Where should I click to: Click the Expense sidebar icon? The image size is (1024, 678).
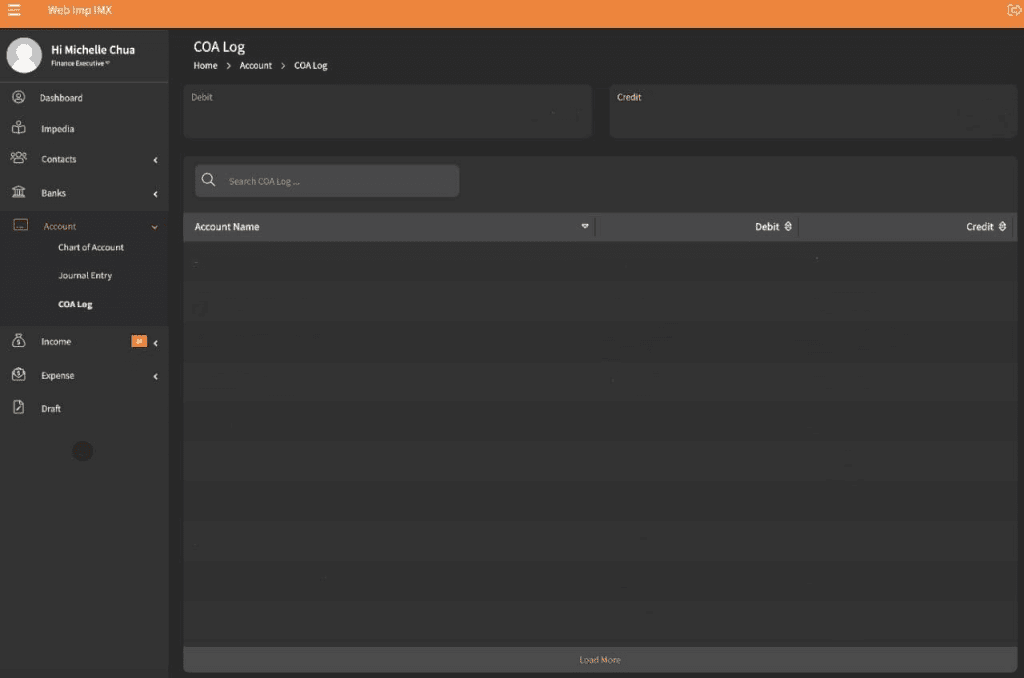tap(19, 374)
